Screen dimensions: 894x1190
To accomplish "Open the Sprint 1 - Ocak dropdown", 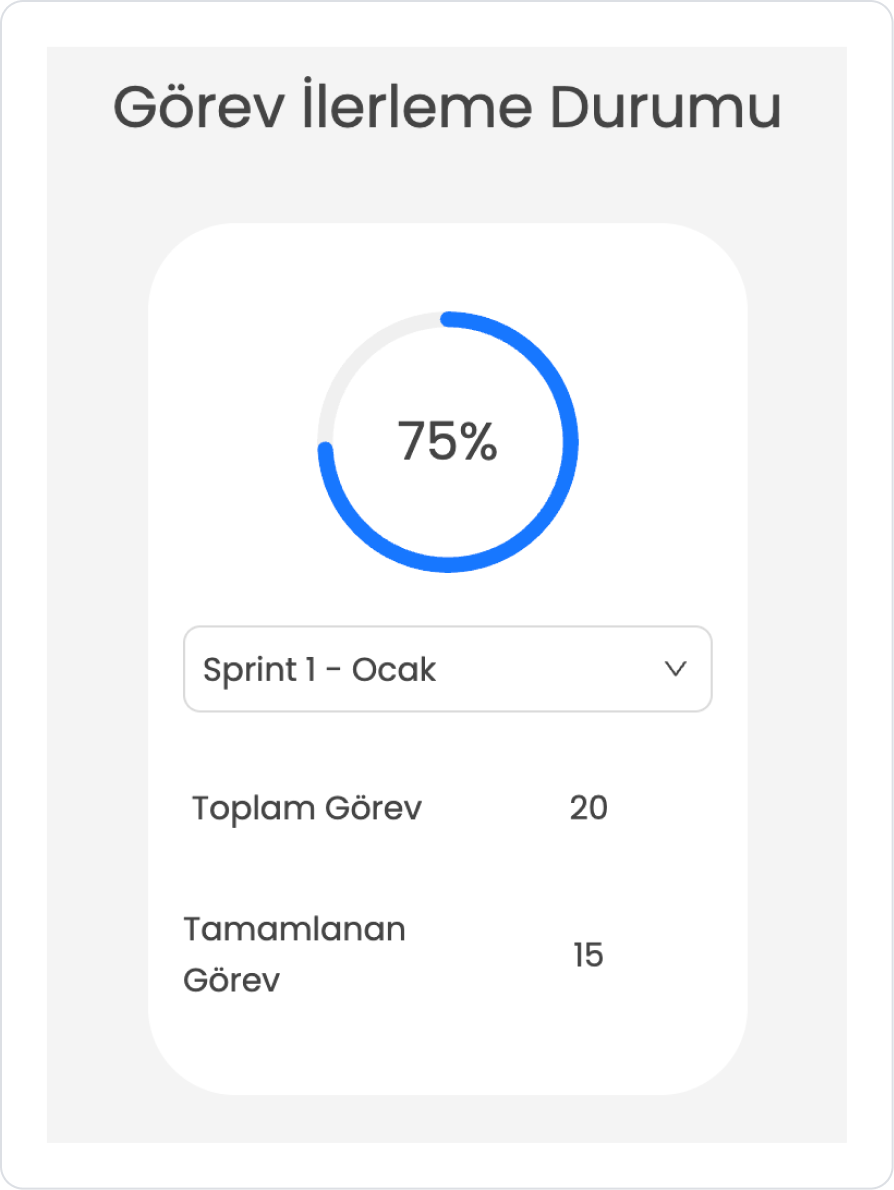I will (x=448, y=669).
